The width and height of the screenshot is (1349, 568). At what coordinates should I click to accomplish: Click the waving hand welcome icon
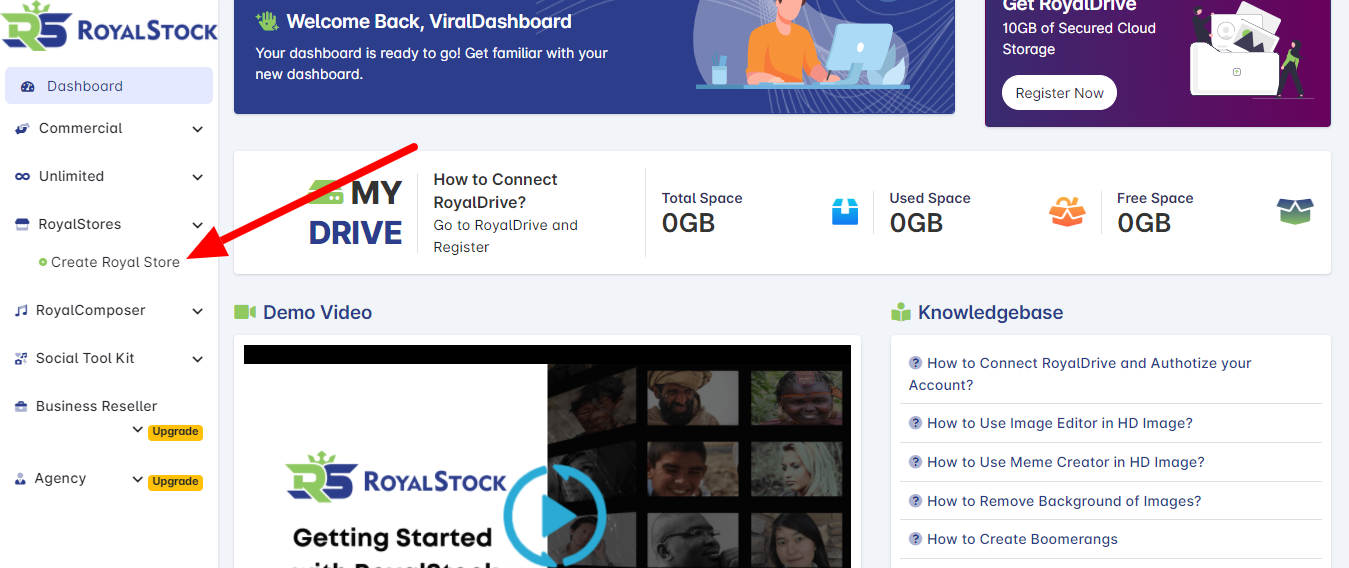click(266, 21)
